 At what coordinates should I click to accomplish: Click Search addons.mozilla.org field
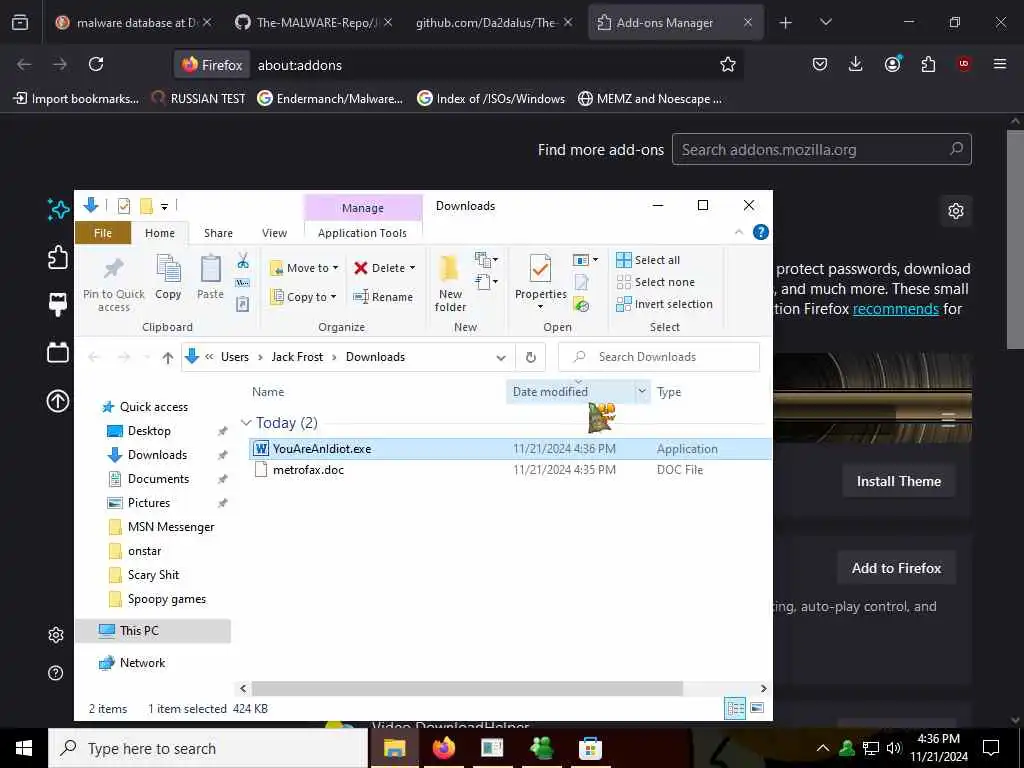tap(822, 150)
